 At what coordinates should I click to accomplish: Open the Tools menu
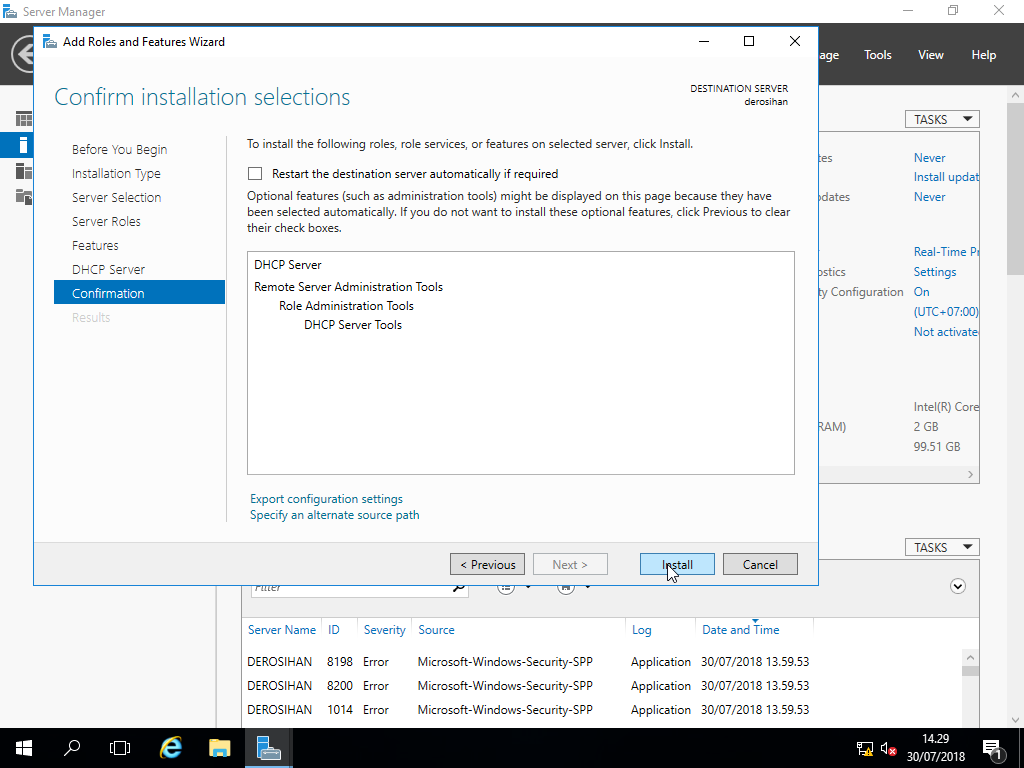click(x=877, y=54)
